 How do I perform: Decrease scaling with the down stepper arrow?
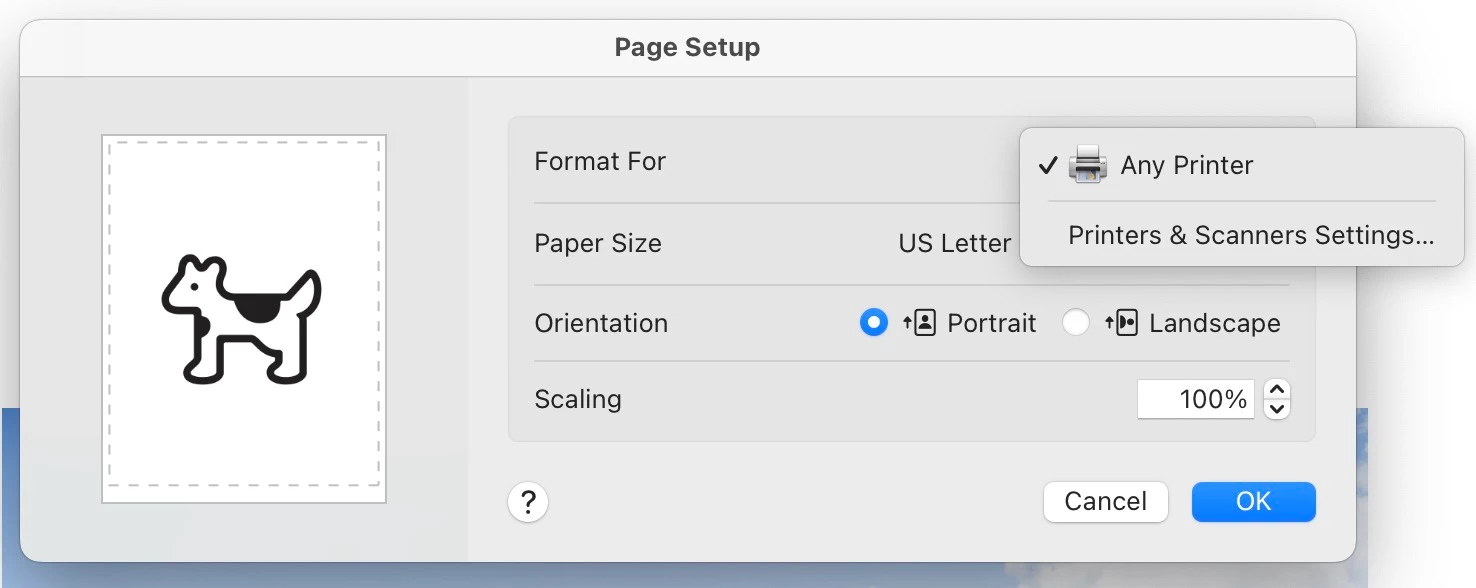(1277, 408)
